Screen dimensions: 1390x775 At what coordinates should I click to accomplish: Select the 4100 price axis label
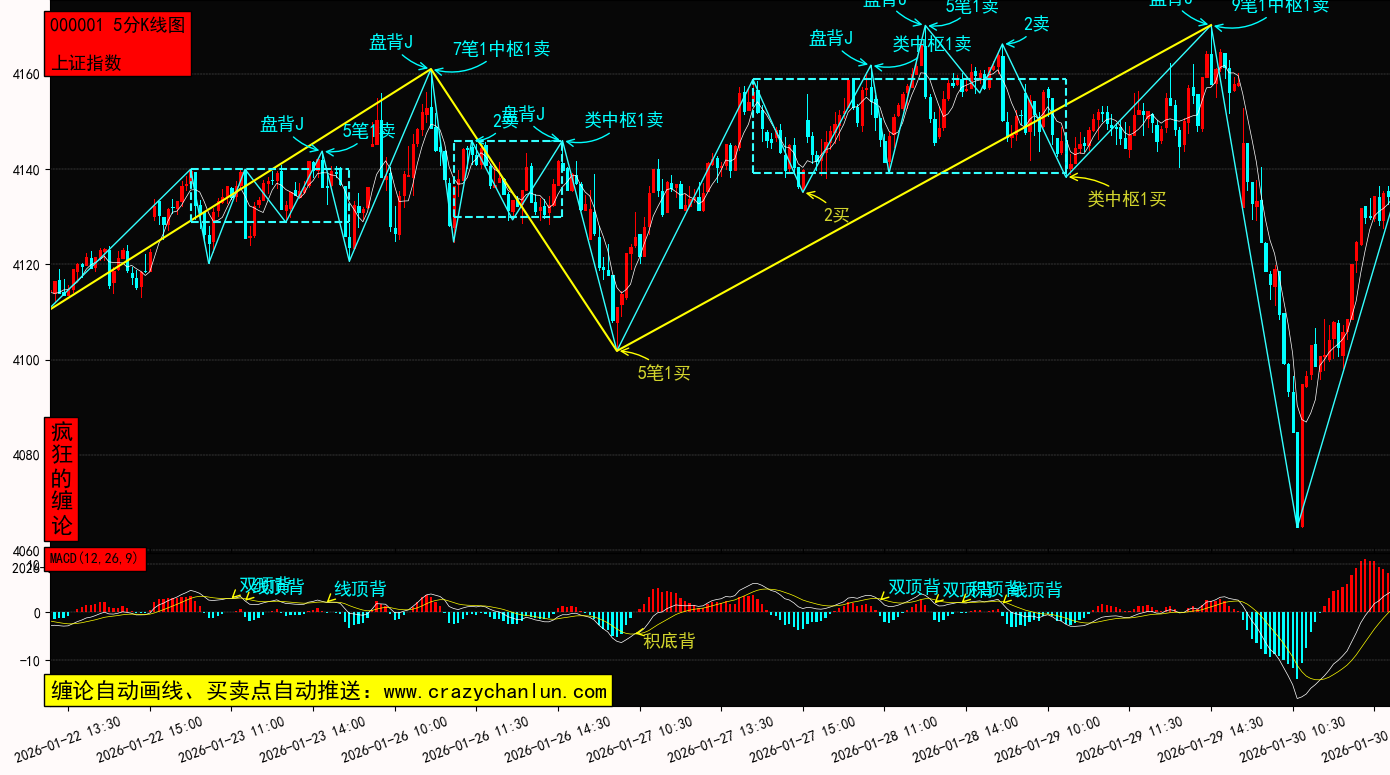[25, 361]
